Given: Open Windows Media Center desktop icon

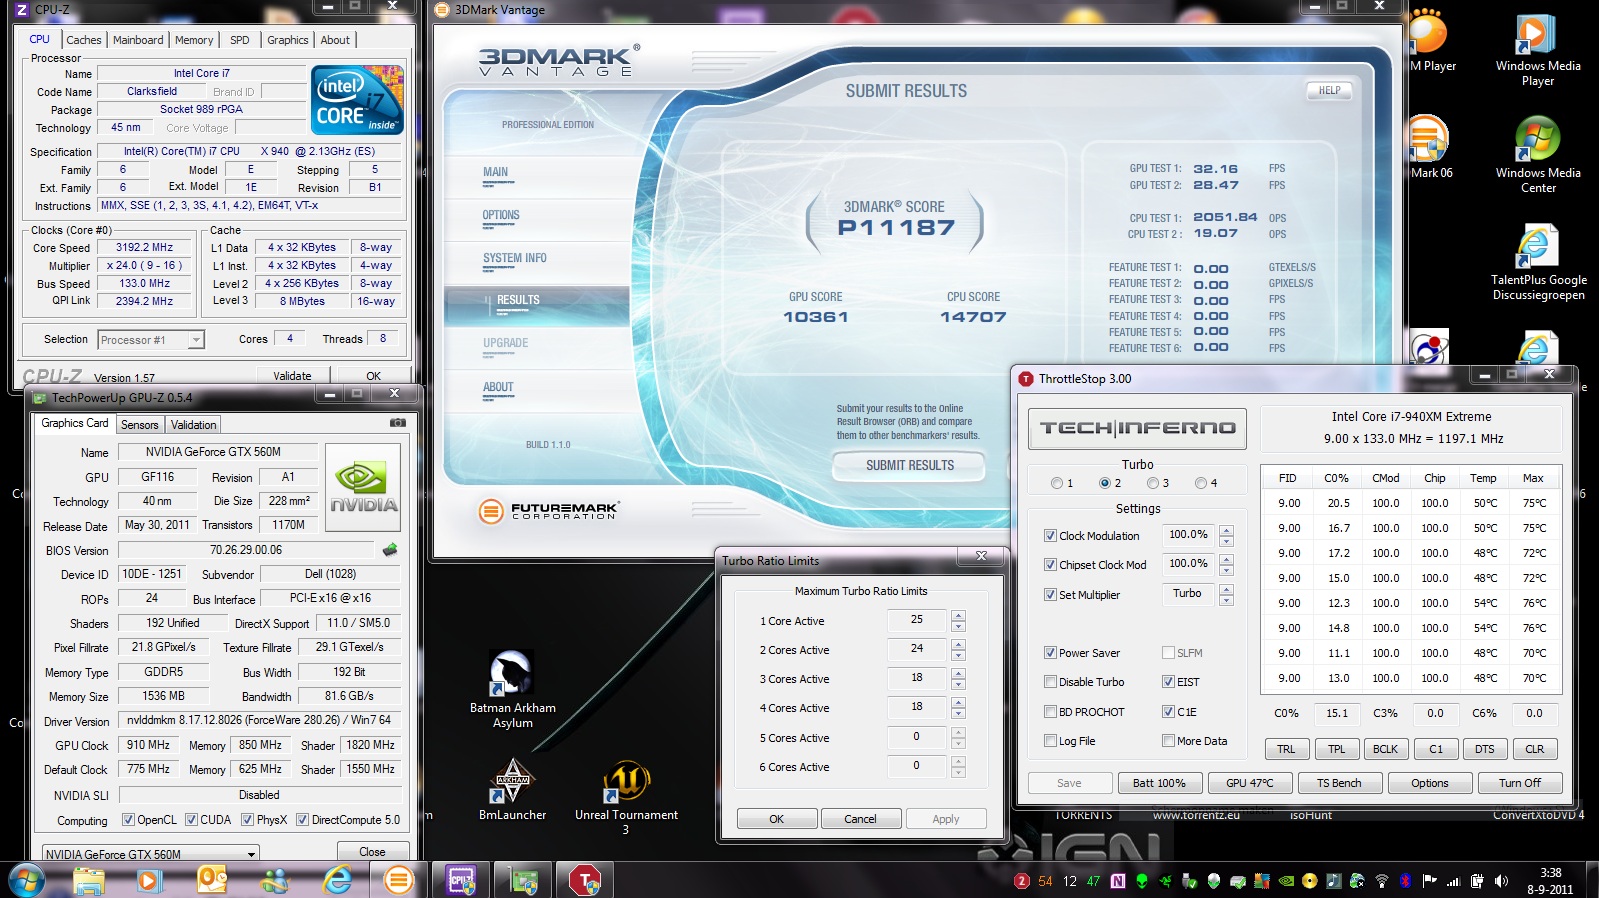Looking at the screenshot, I should click(x=1537, y=155).
